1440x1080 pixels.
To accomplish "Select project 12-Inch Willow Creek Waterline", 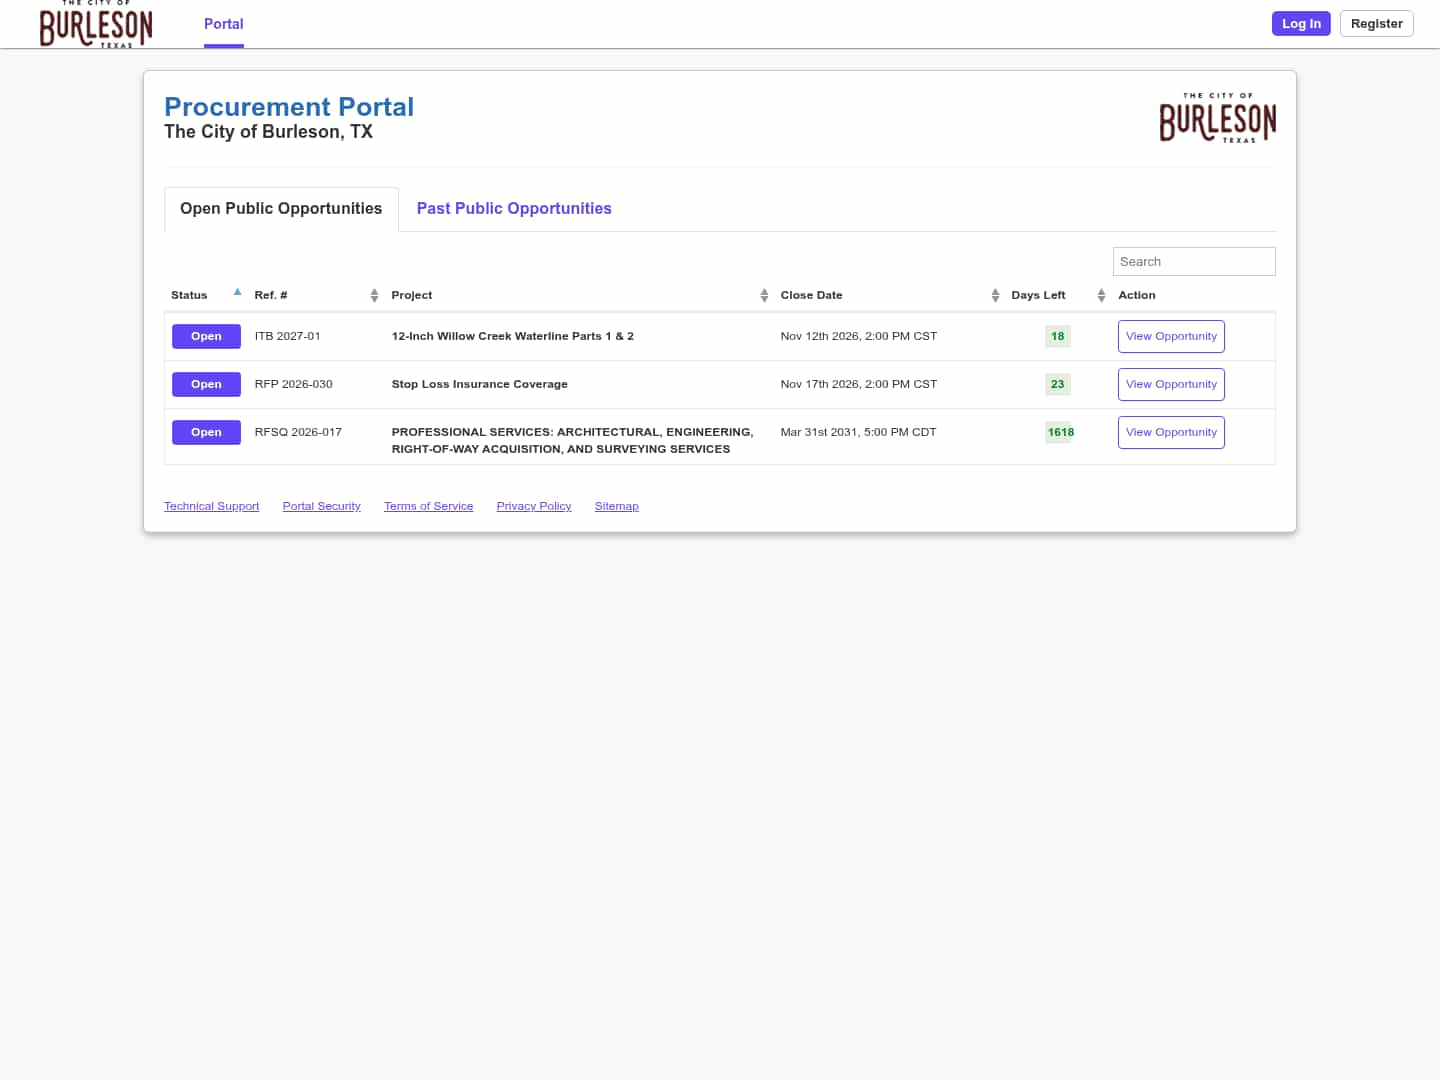I will [513, 336].
